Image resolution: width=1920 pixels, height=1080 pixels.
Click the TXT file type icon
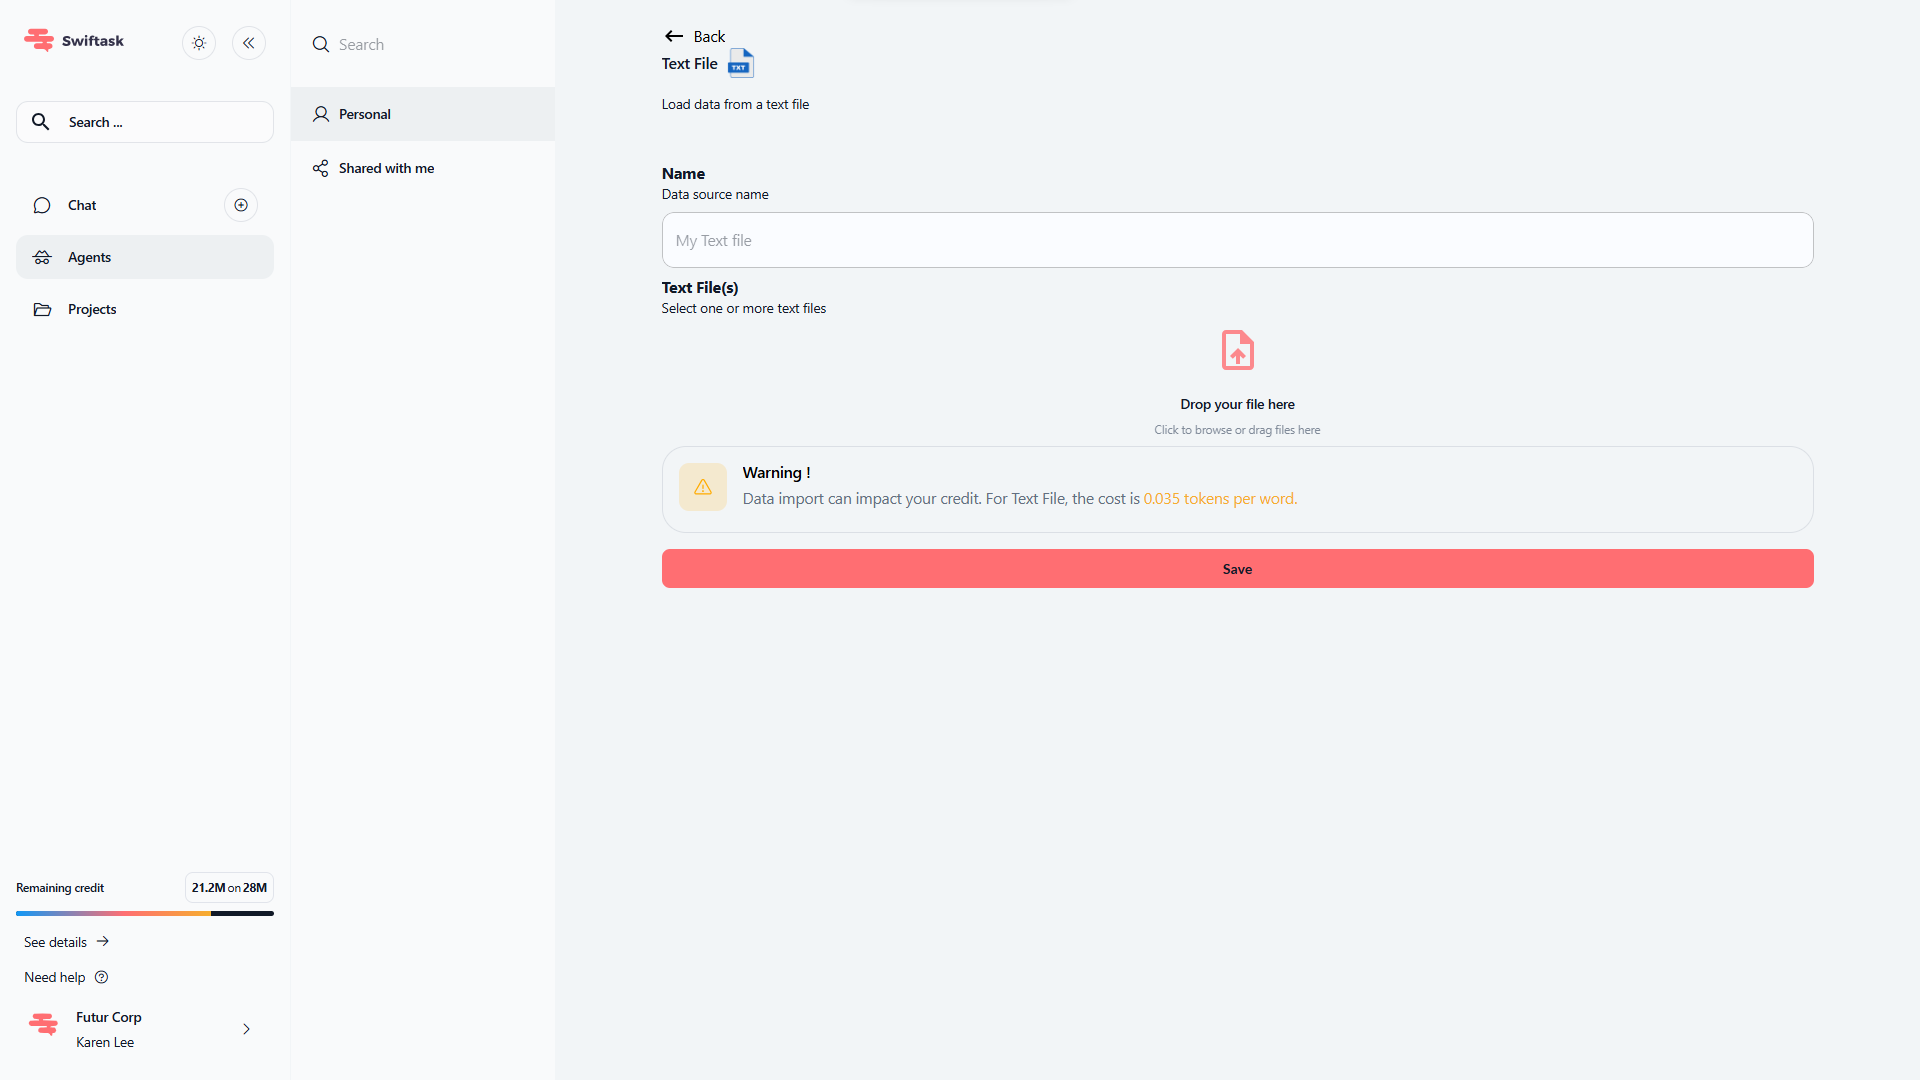[x=741, y=63]
